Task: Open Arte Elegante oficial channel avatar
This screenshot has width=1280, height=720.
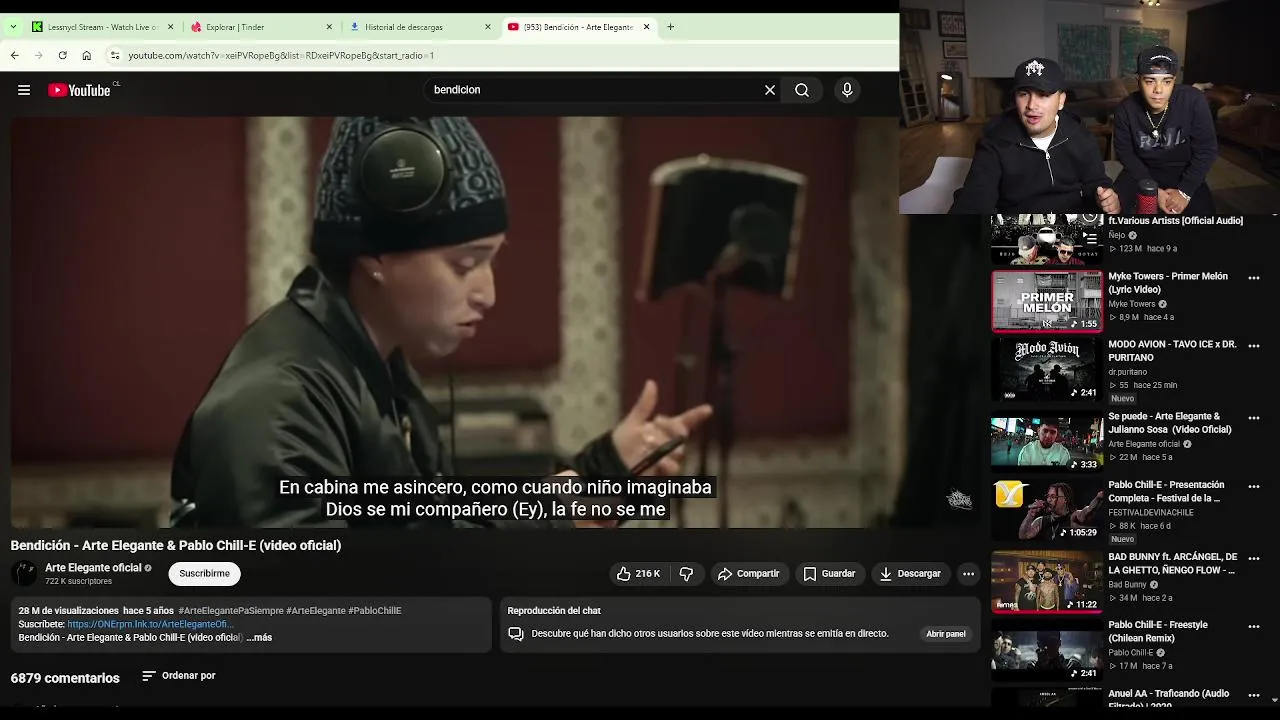Action: click(x=23, y=573)
